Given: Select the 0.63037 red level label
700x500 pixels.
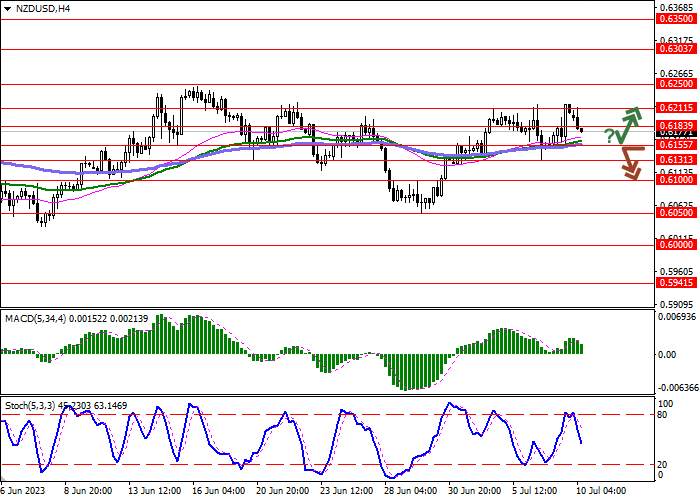Looking at the screenshot, I should [x=676, y=49].
